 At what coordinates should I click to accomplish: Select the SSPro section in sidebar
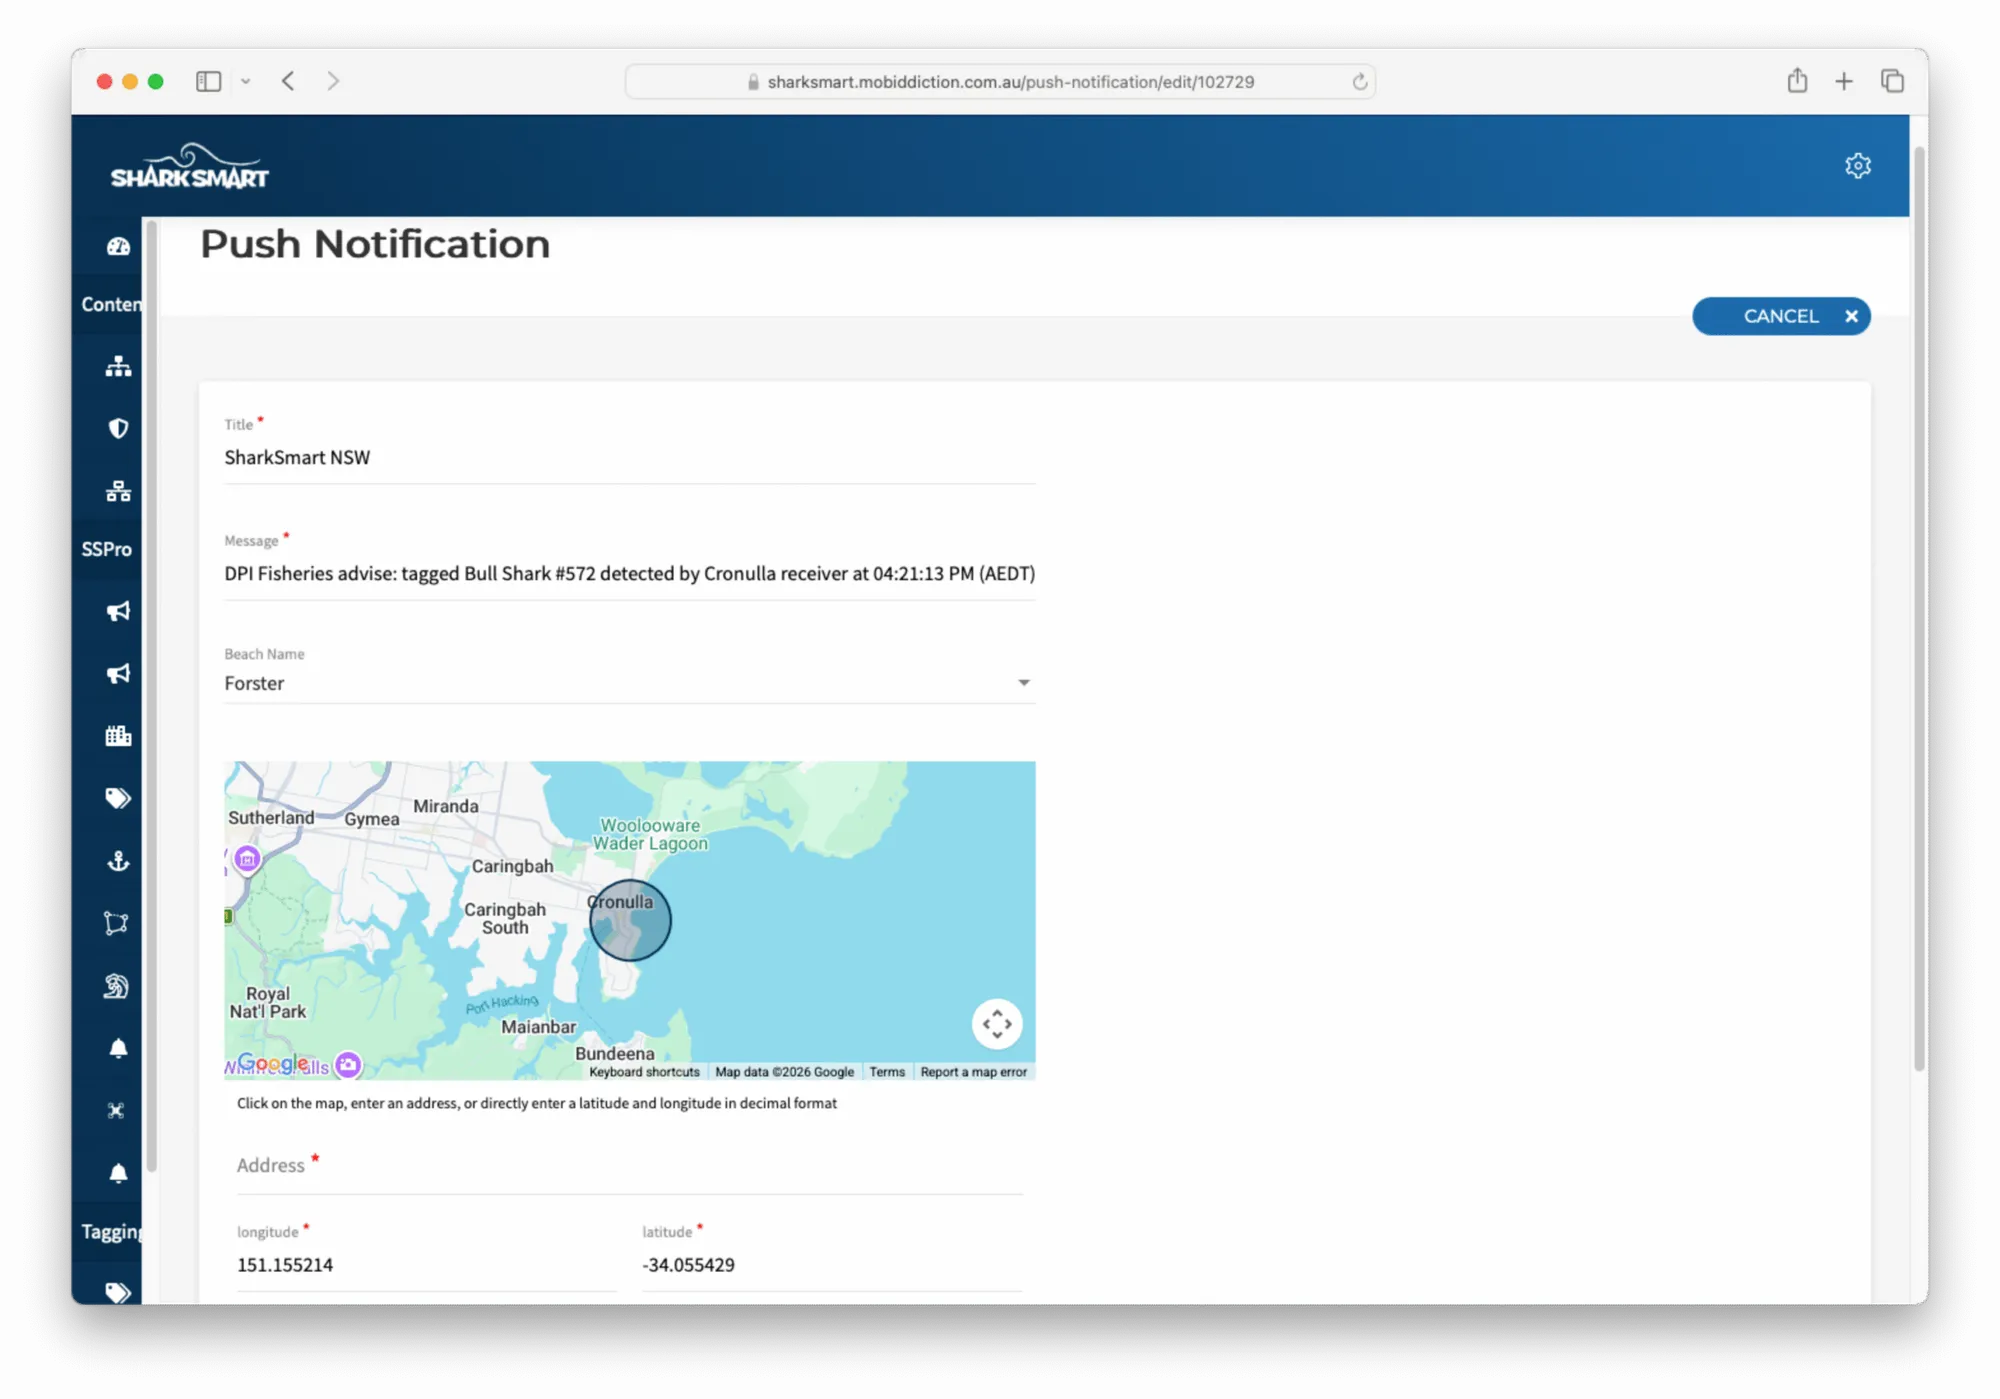click(x=107, y=549)
